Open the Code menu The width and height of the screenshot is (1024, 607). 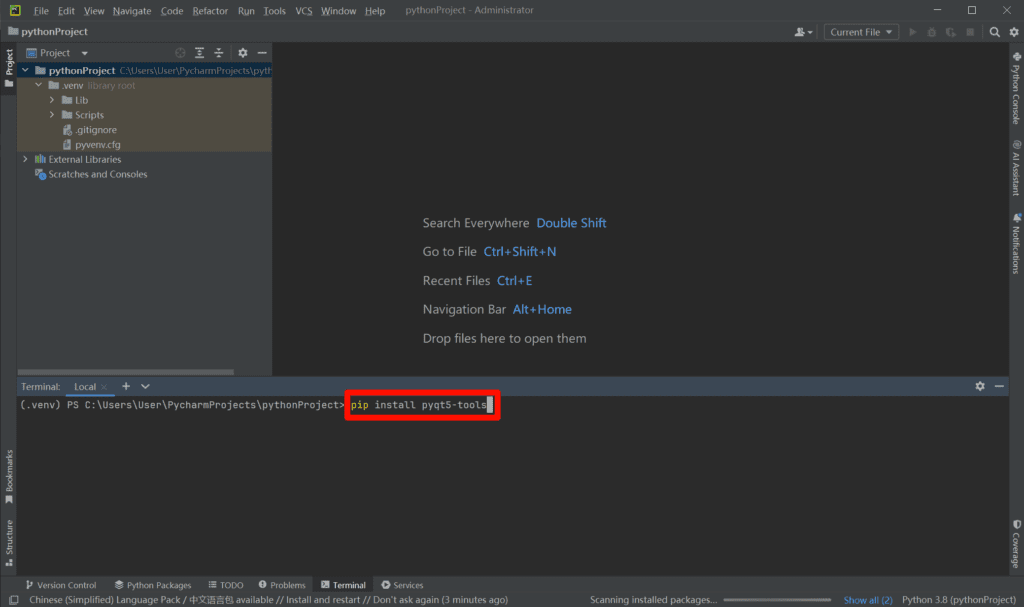coord(172,10)
